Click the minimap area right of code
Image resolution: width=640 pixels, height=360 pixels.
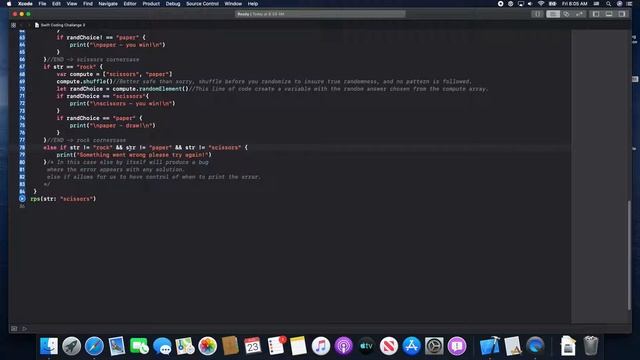pos(598,176)
